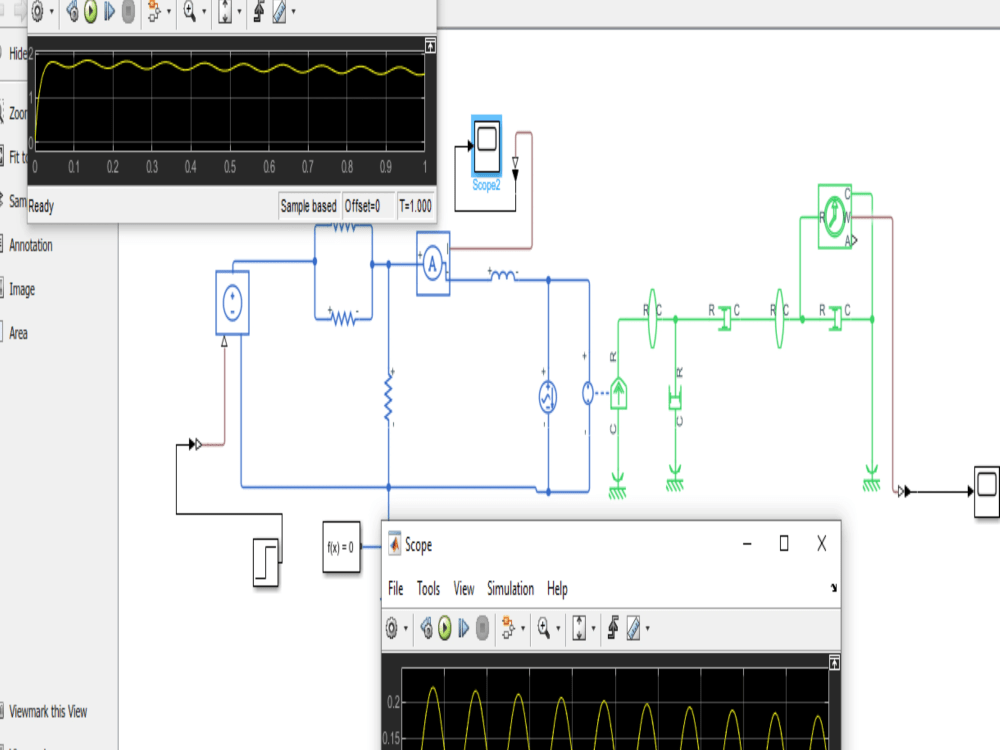This screenshot has height=750, width=1000.
Task: Click Run button in upper scope toolbar
Action: coord(91,11)
